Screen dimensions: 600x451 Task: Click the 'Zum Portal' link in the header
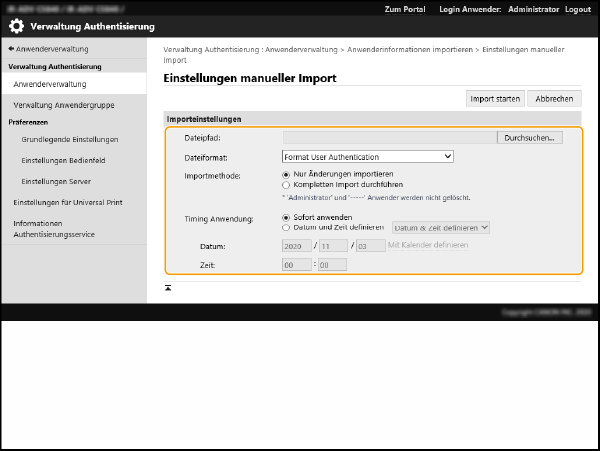point(405,9)
